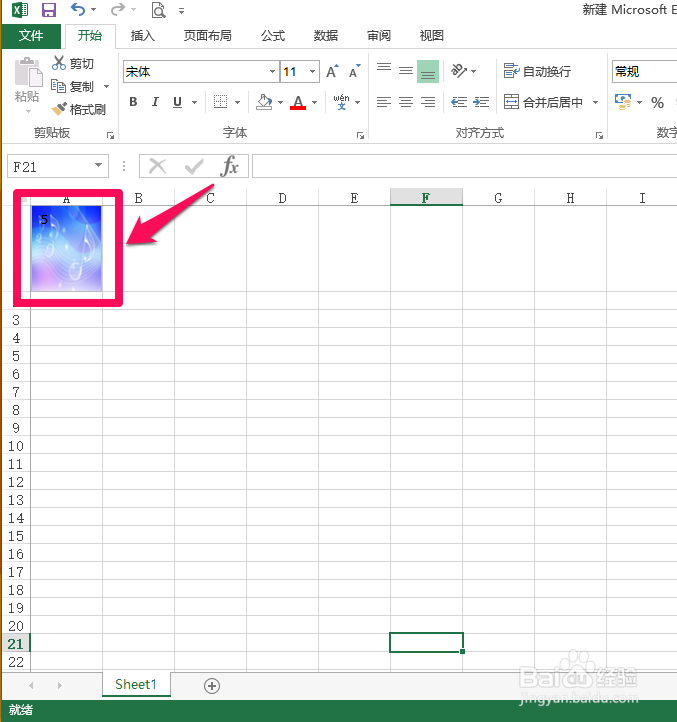Toggle middle vertical alignment
This screenshot has width=677, height=722.
[406, 71]
